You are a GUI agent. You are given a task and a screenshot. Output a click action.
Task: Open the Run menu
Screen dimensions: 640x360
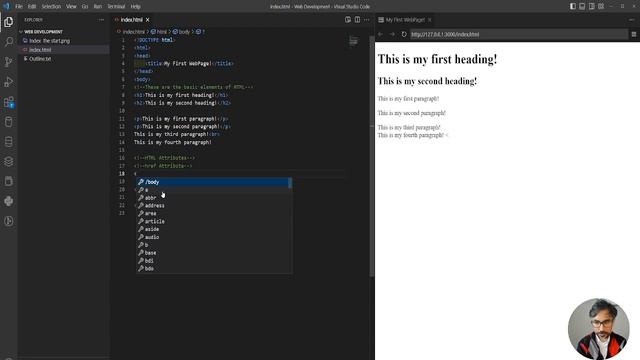[x=98, y=7]
